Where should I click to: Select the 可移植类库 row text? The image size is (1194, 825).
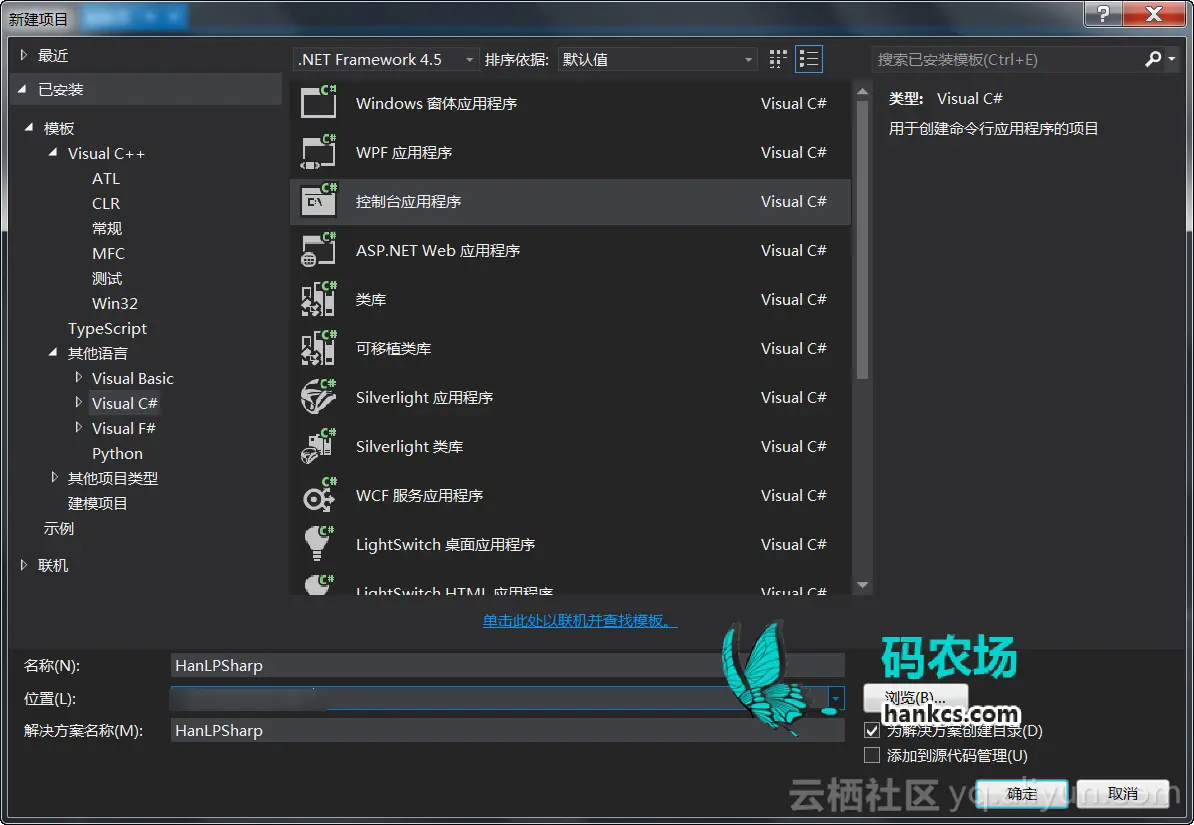(x=393, y=348)
